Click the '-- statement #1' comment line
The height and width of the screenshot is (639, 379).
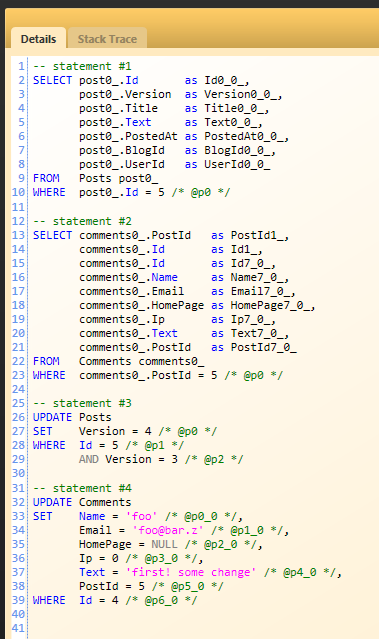(82, 66)
